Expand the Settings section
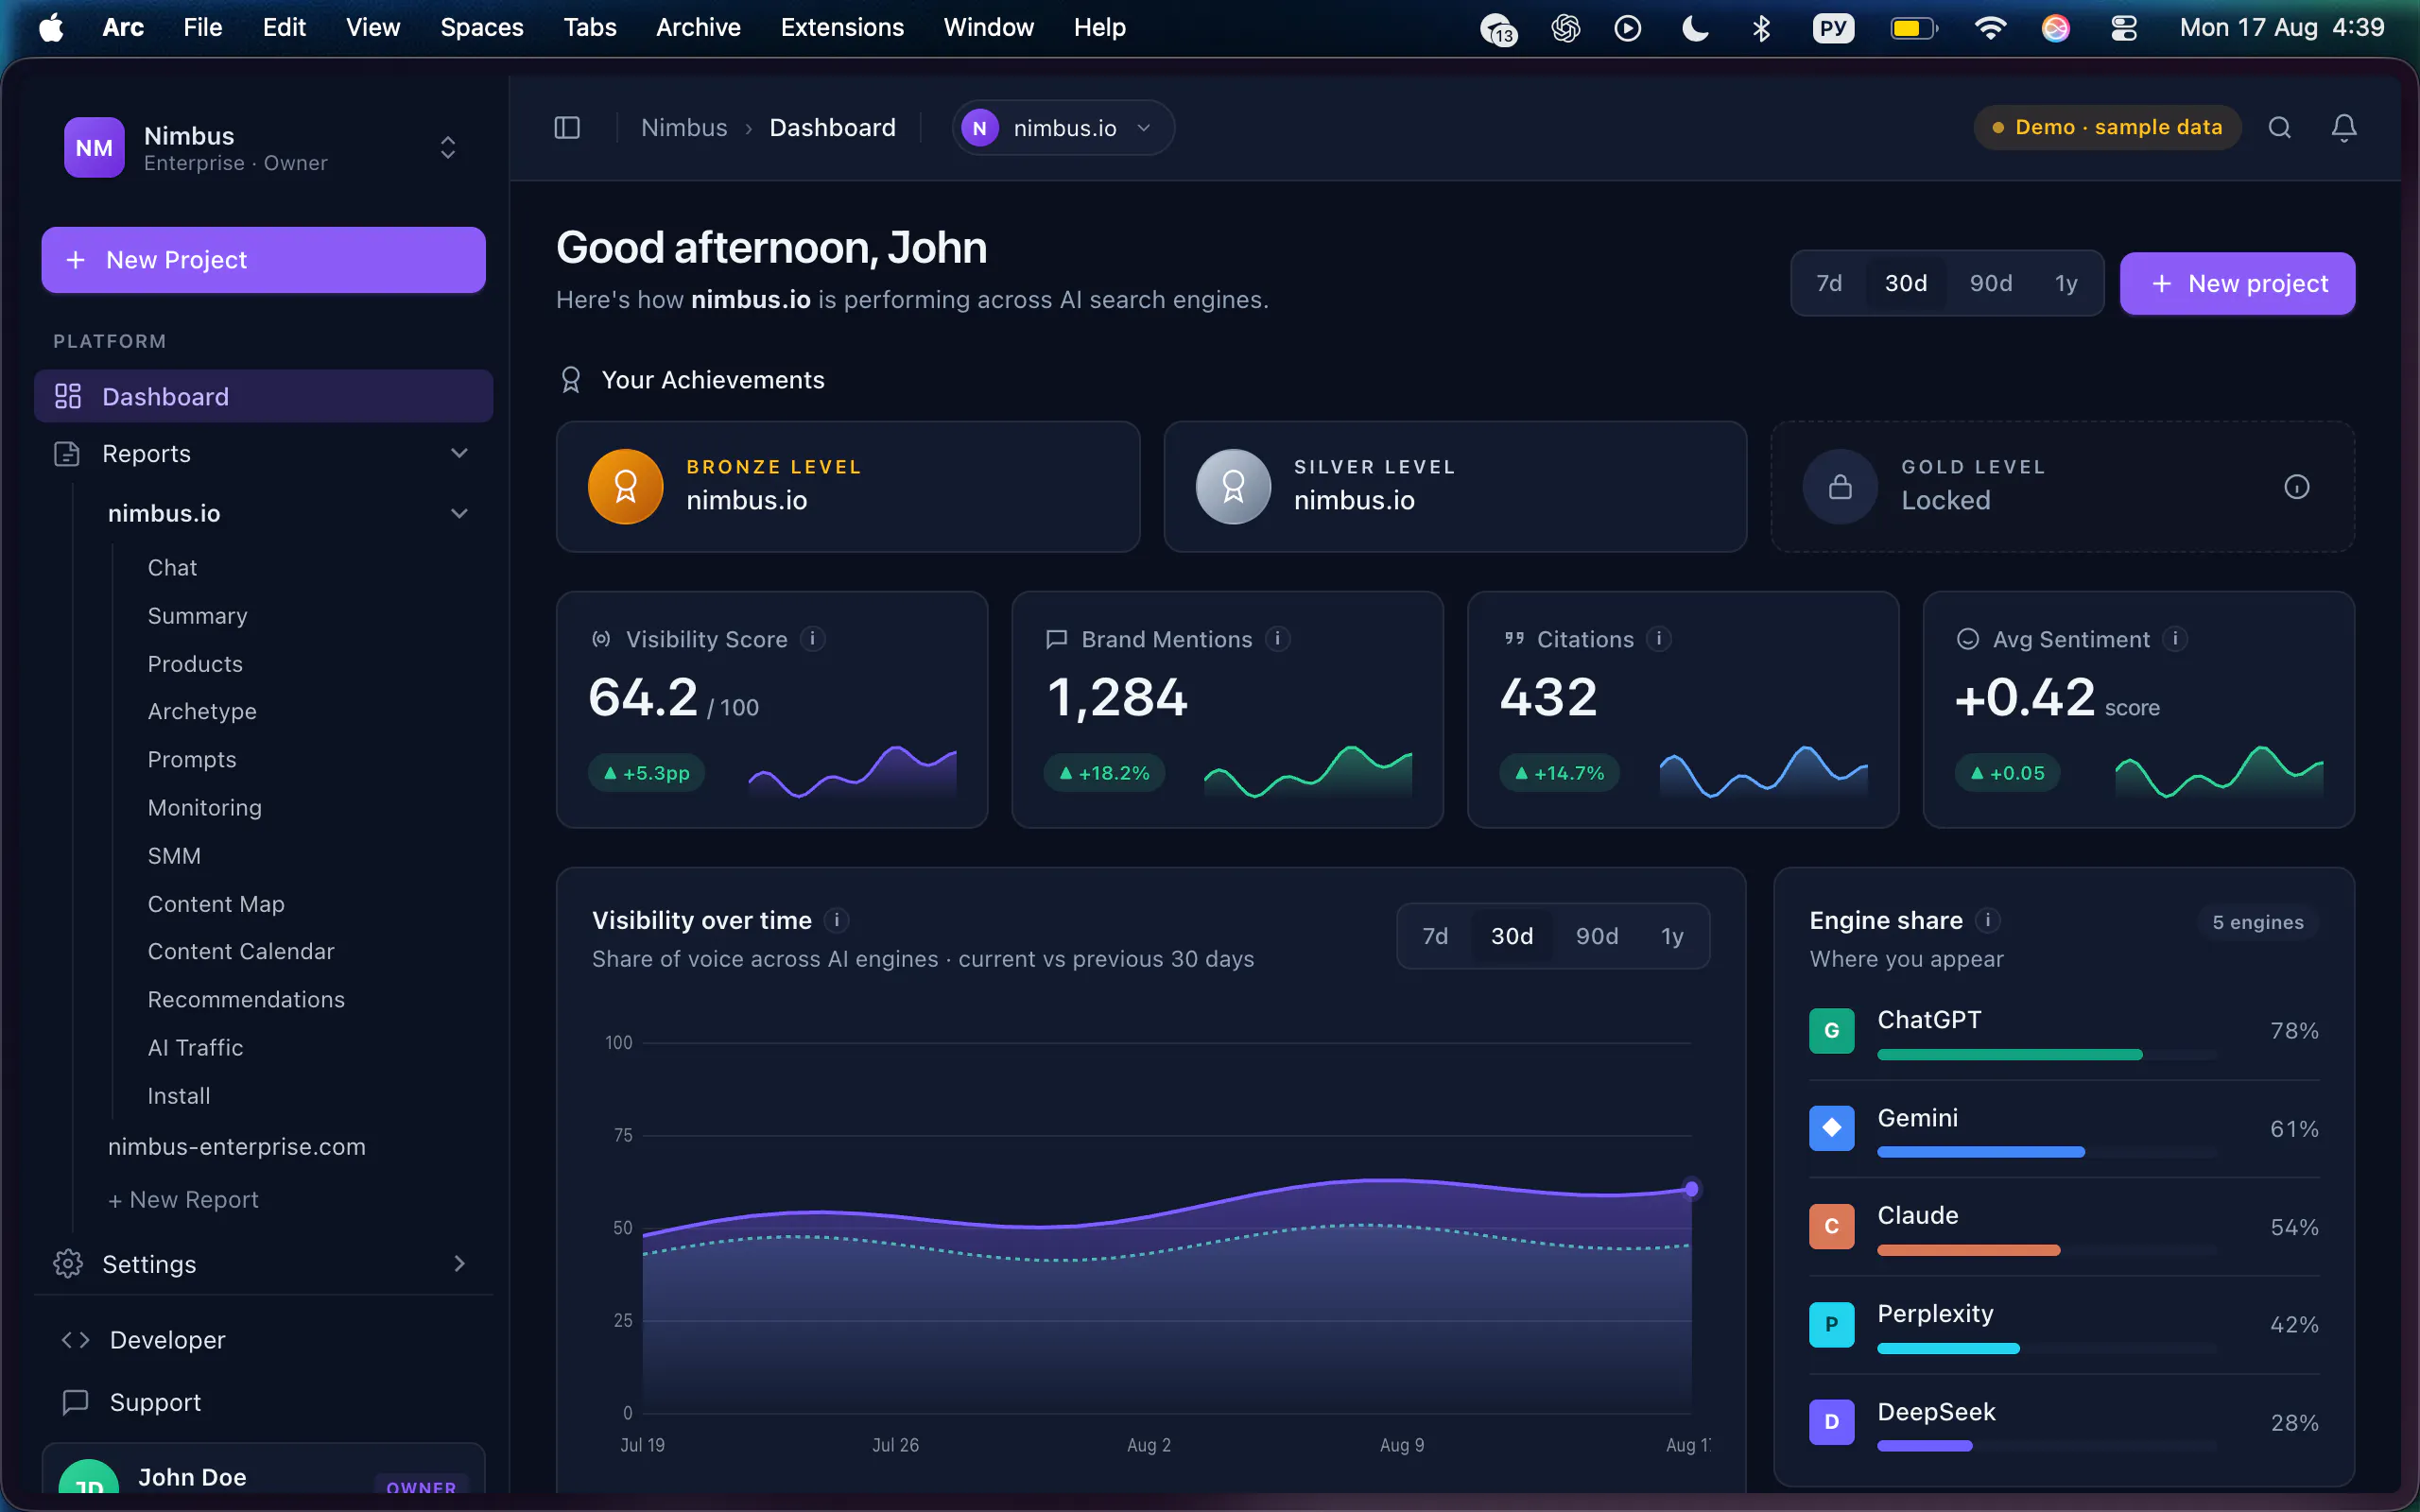 (x=459, y=1263)
